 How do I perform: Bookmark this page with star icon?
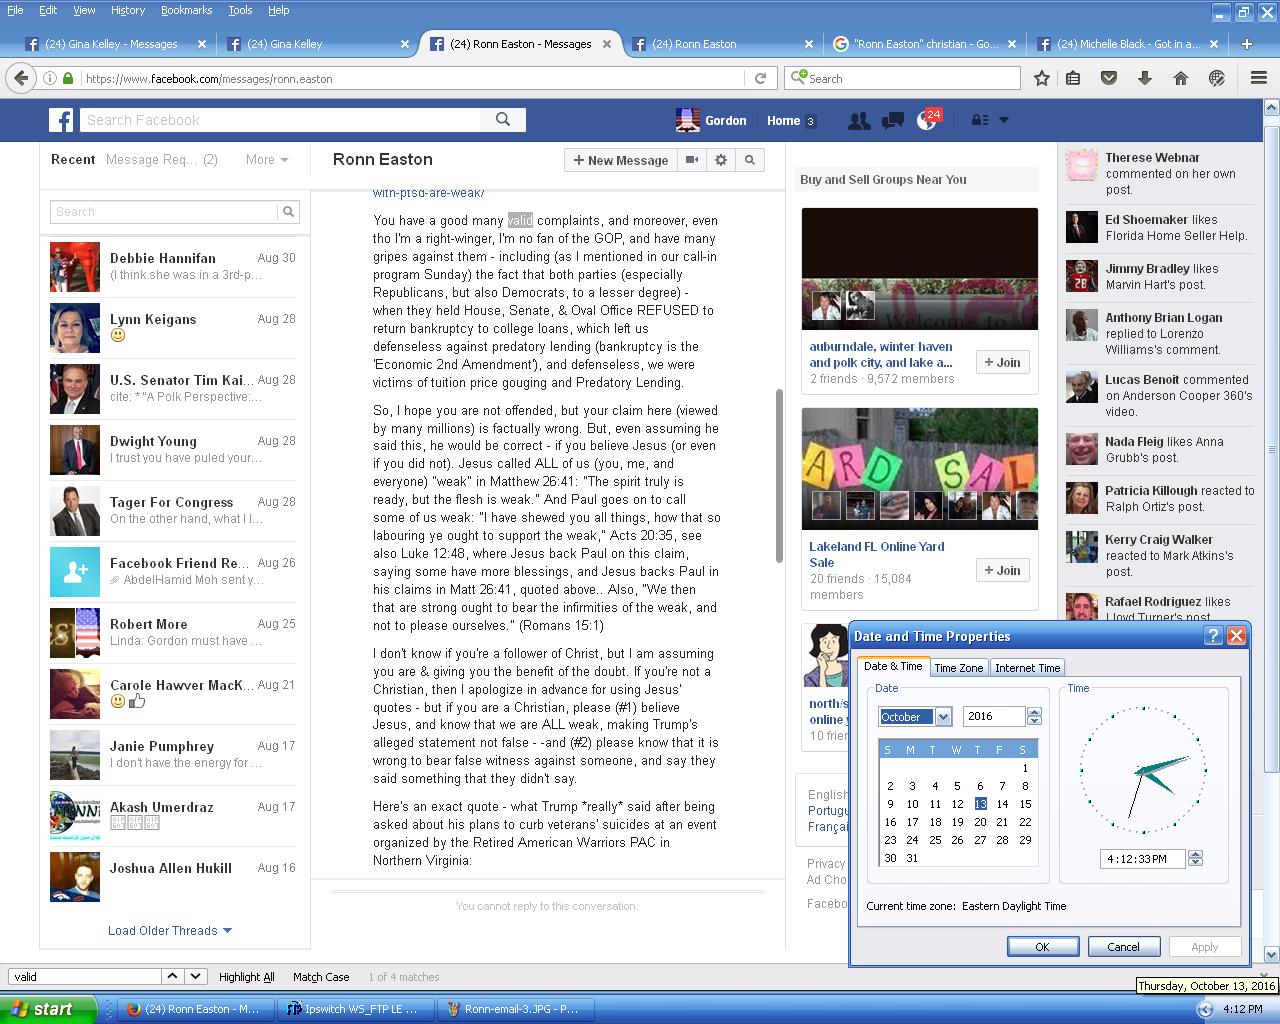pos(1041,78)
